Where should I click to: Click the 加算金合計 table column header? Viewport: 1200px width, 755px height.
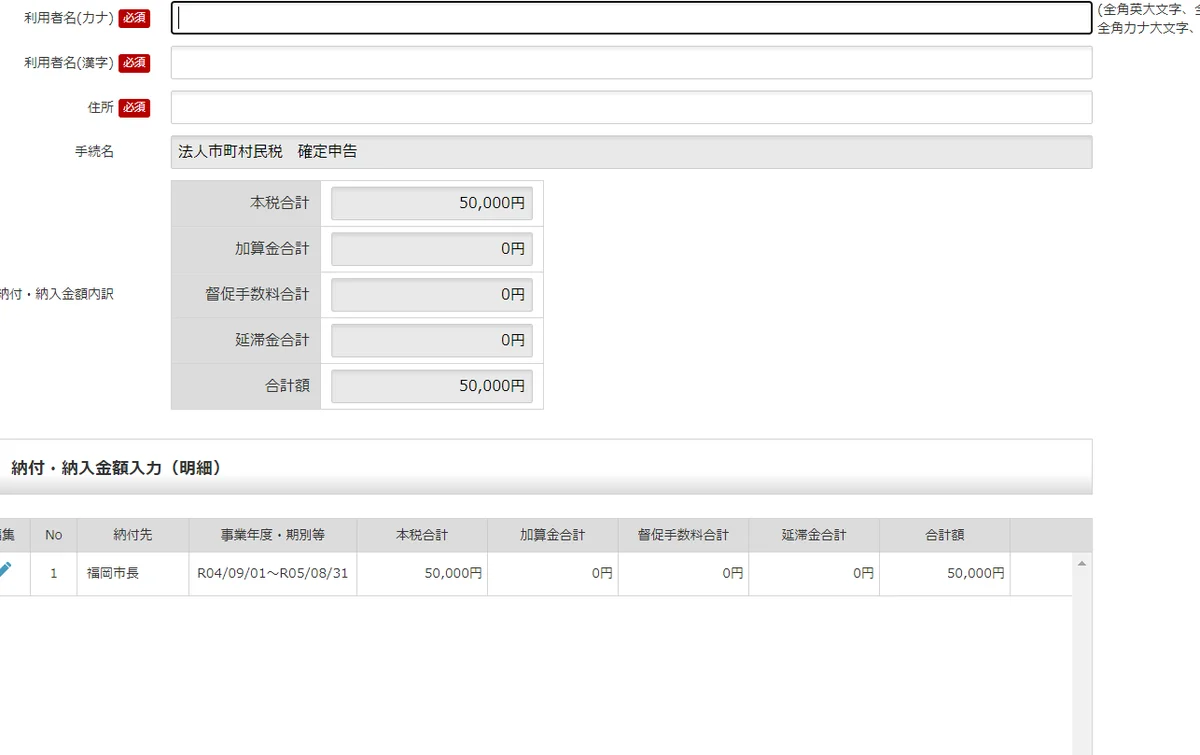553,535
